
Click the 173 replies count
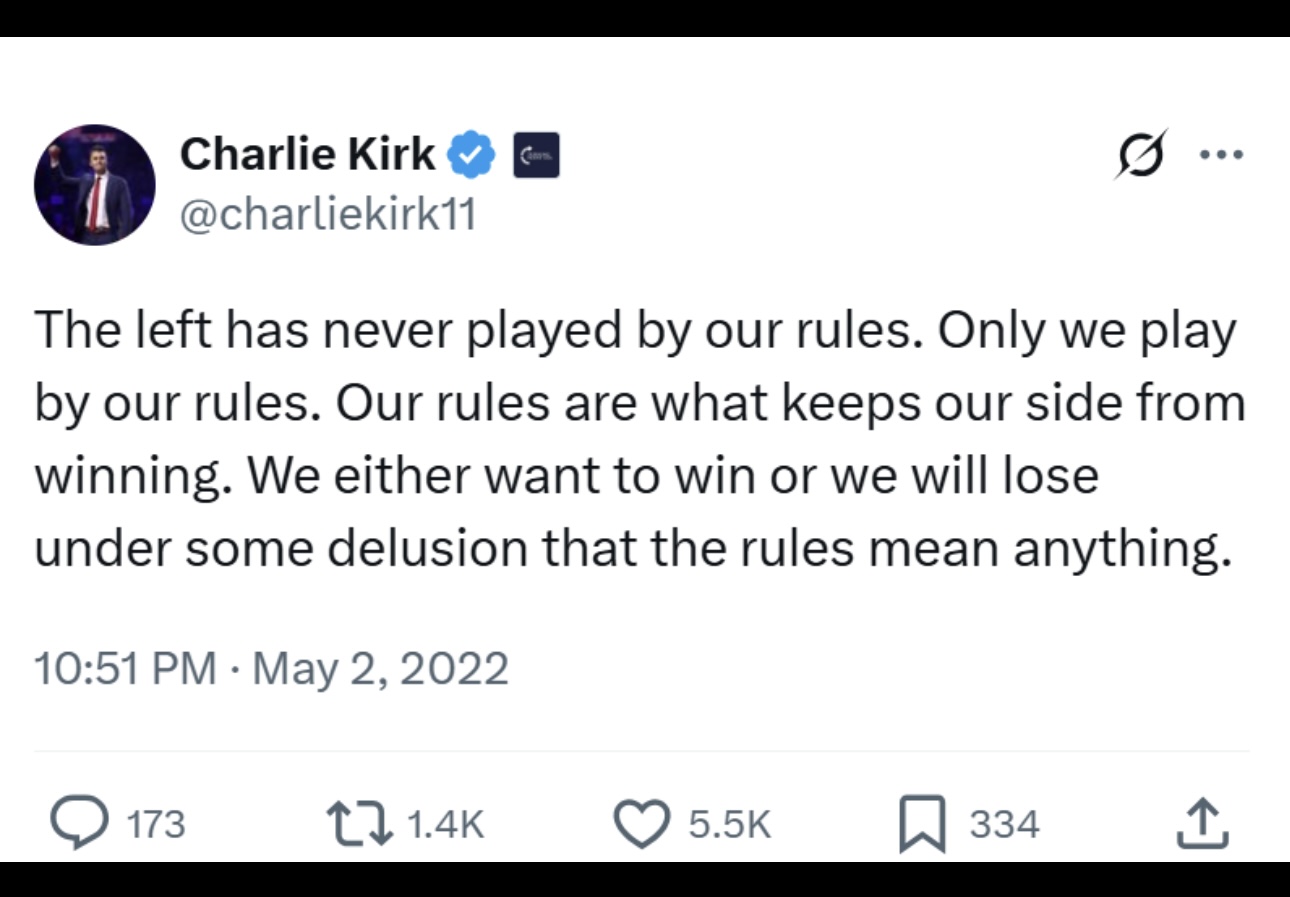coord(156,825)
